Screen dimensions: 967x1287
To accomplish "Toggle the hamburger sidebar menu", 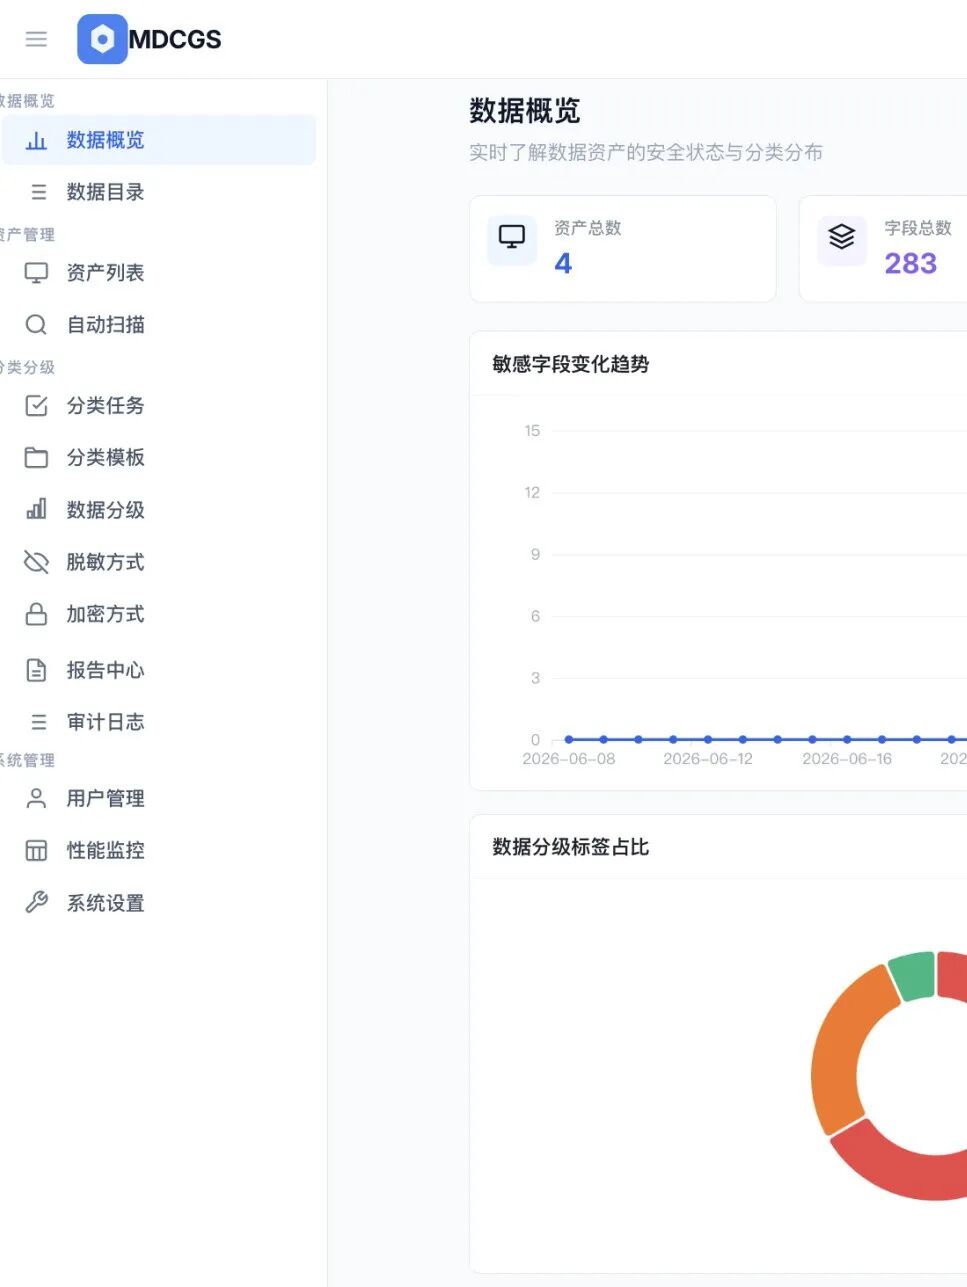I will [36, 39].
